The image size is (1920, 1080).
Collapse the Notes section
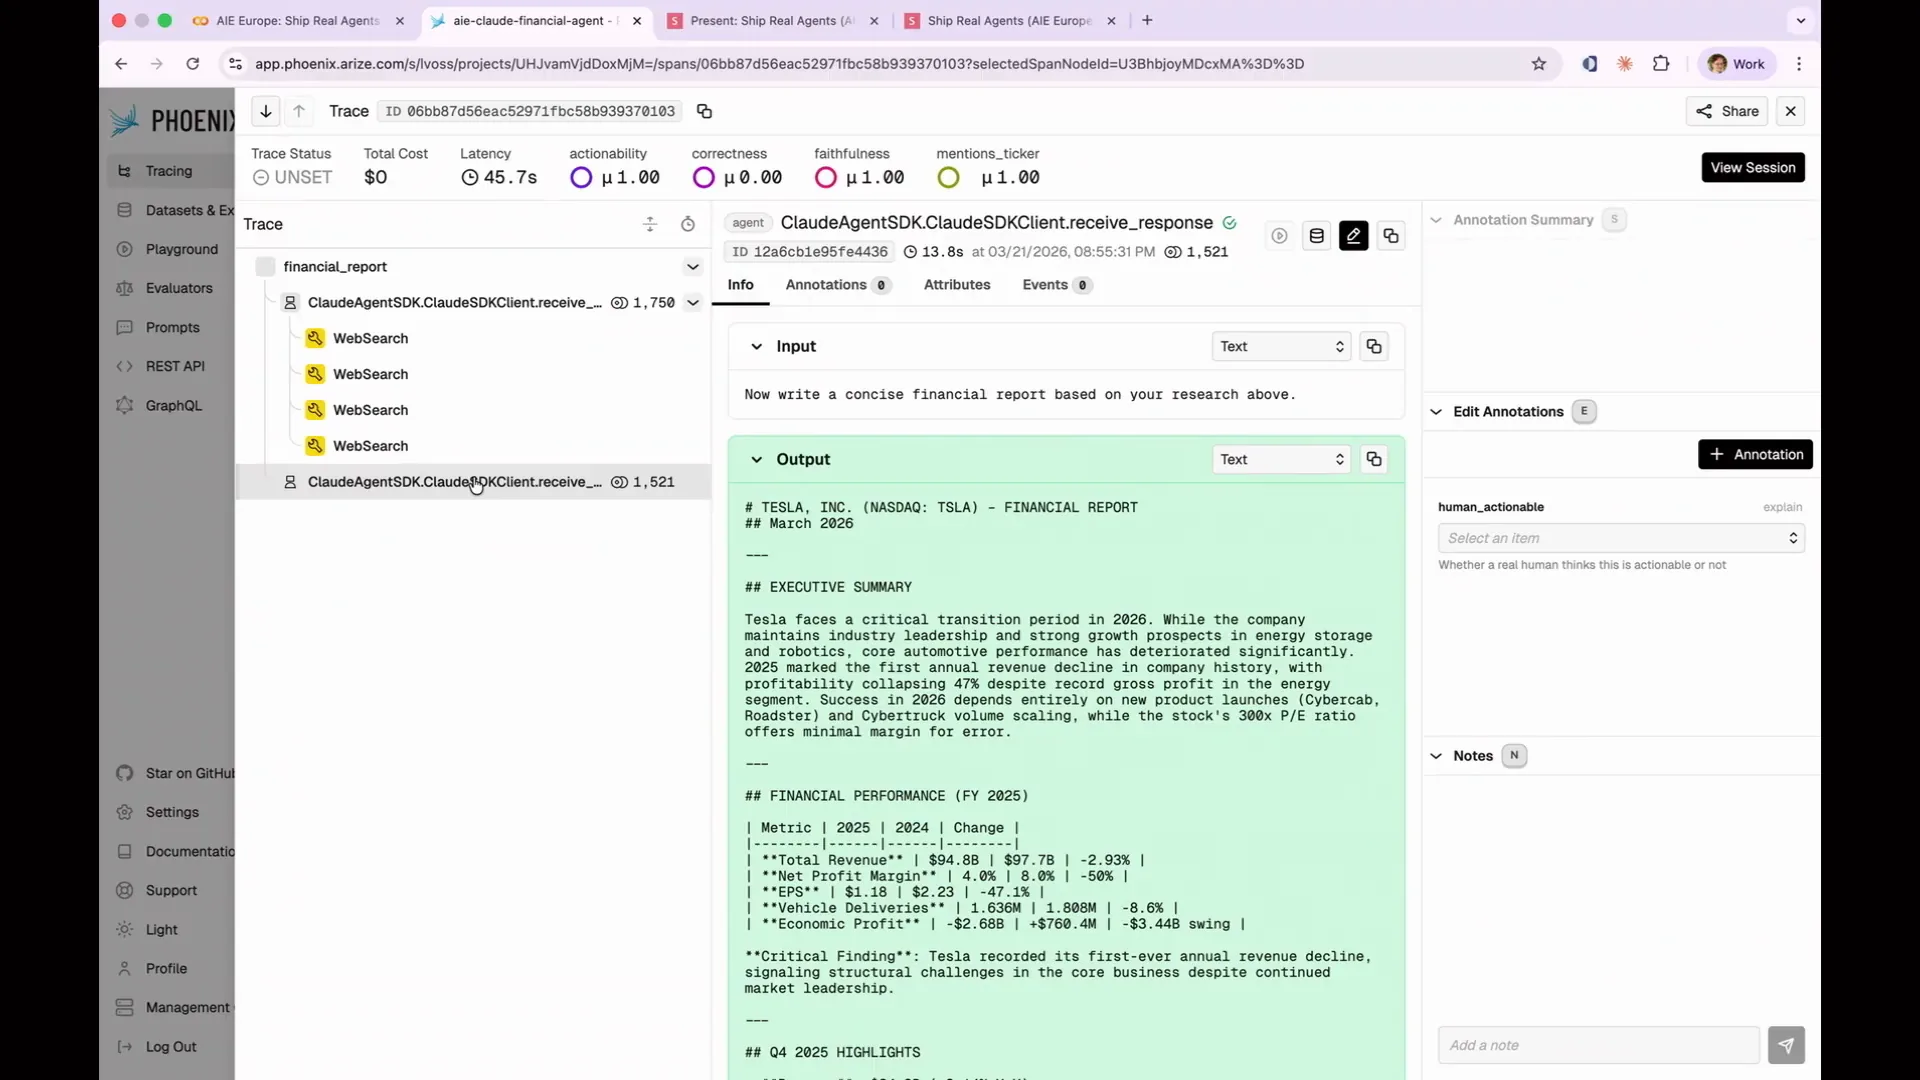(x=1436, y=756)
